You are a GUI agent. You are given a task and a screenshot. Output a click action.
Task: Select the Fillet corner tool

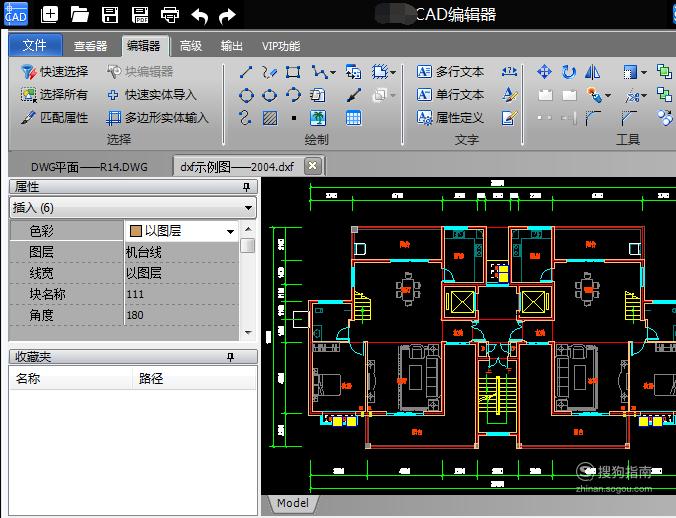pos(593,118)
